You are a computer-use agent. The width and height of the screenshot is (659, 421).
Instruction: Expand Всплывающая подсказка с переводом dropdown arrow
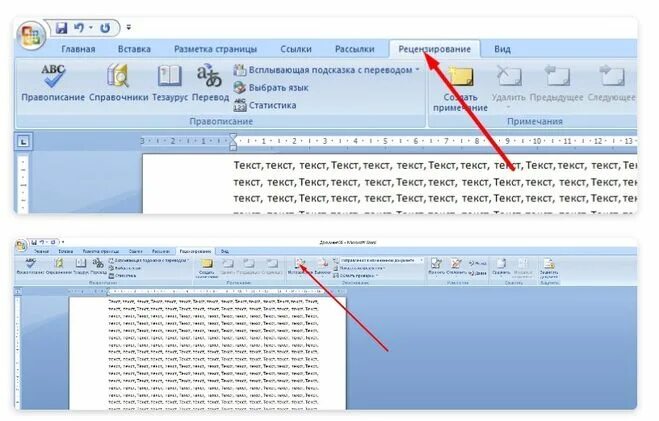coord(417,70)
